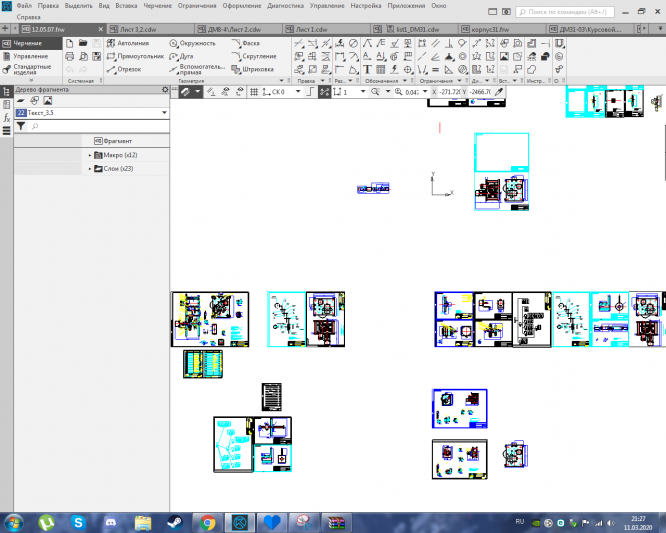This screenshot has height=533, width=666.
Task: Select the Штриховка hatching tool
Action: [x=253, y=69]
